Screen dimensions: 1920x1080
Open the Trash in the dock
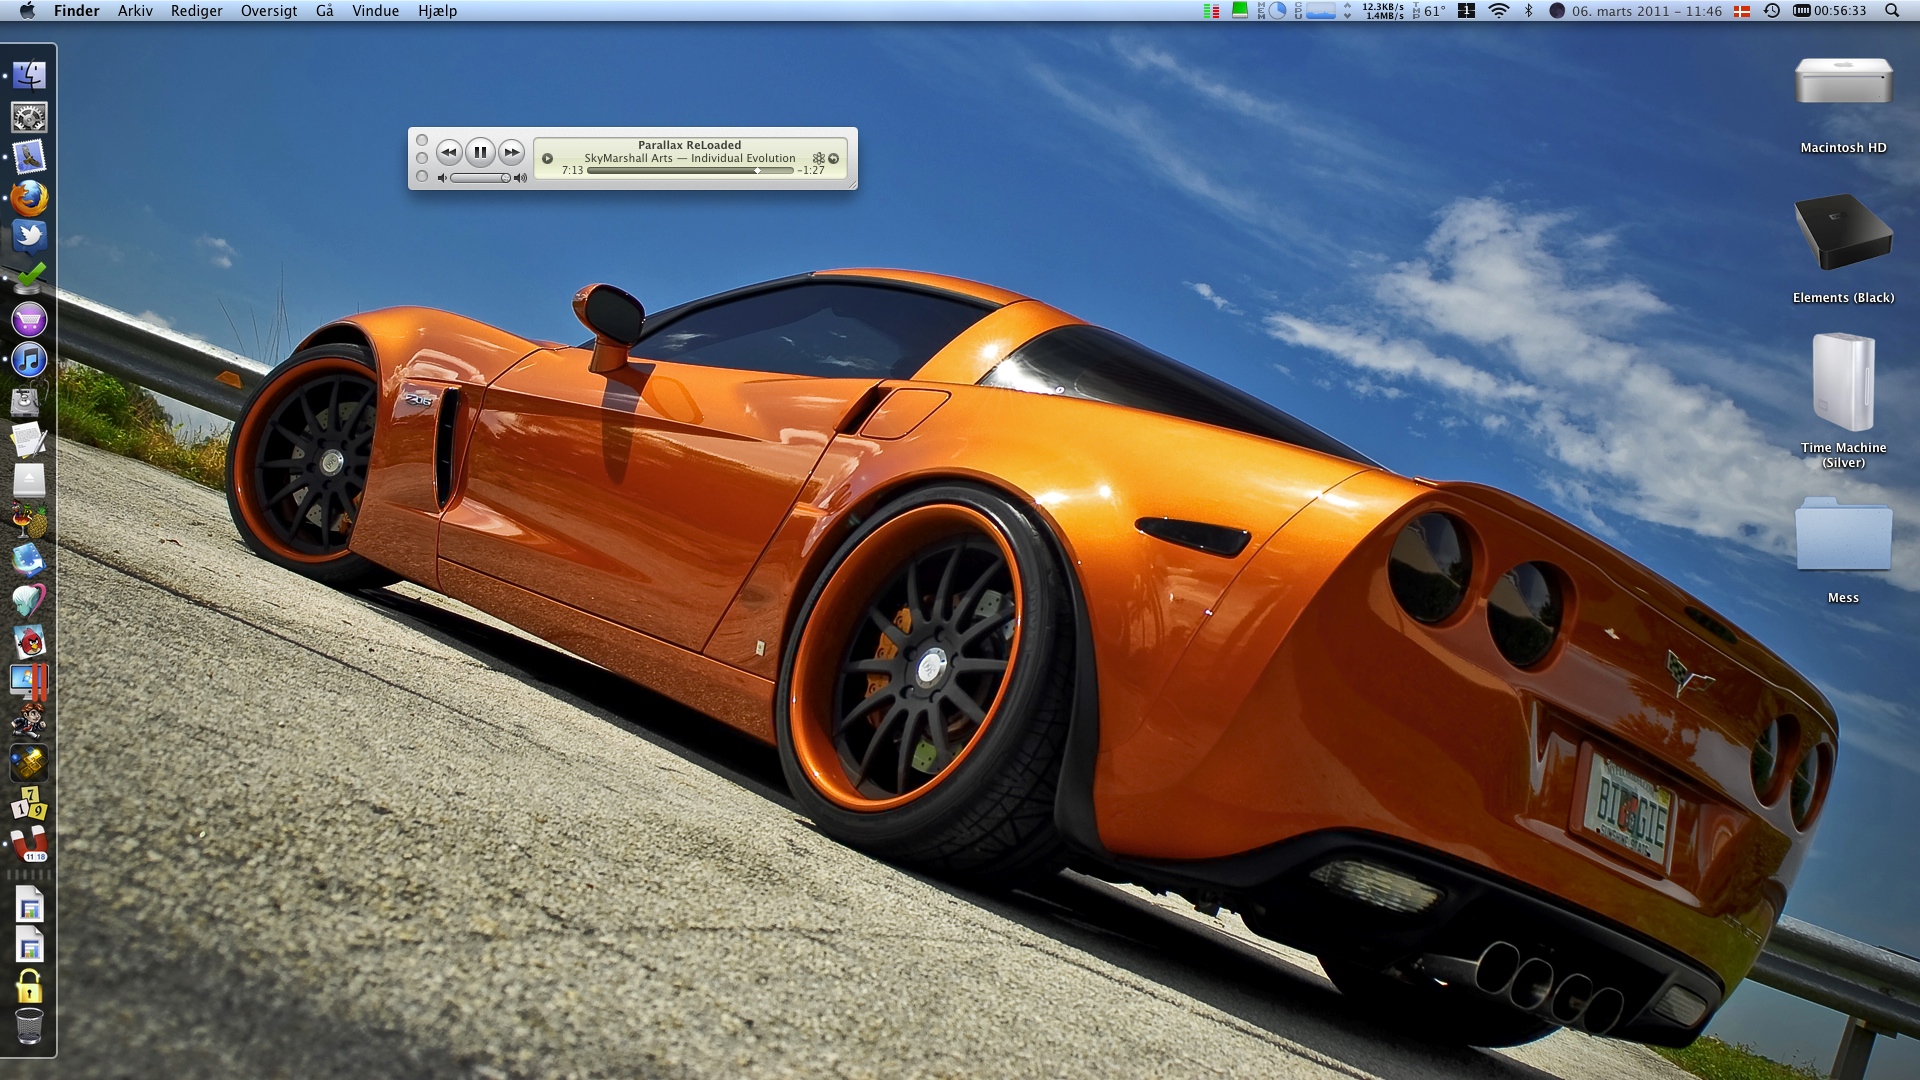click(29, 1027)
